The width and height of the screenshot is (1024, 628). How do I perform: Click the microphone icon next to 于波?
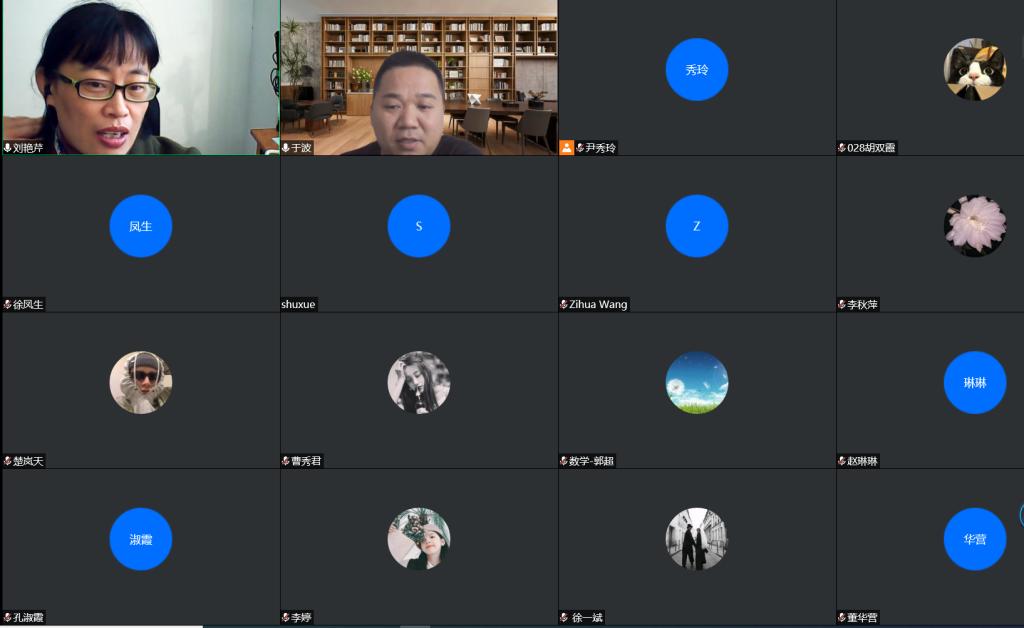click(x=286, y=148)
